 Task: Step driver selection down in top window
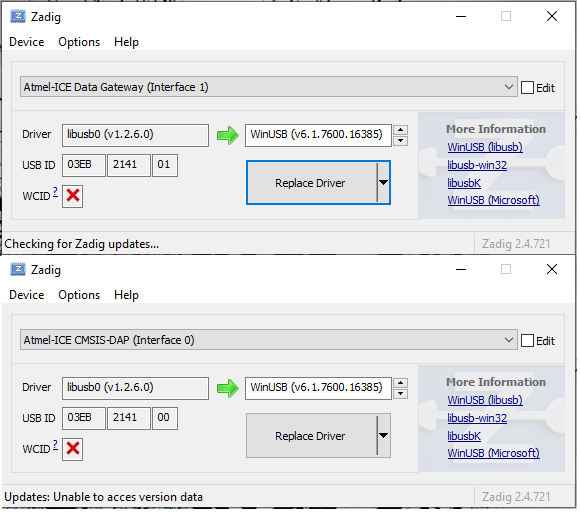tap(401, 141)
